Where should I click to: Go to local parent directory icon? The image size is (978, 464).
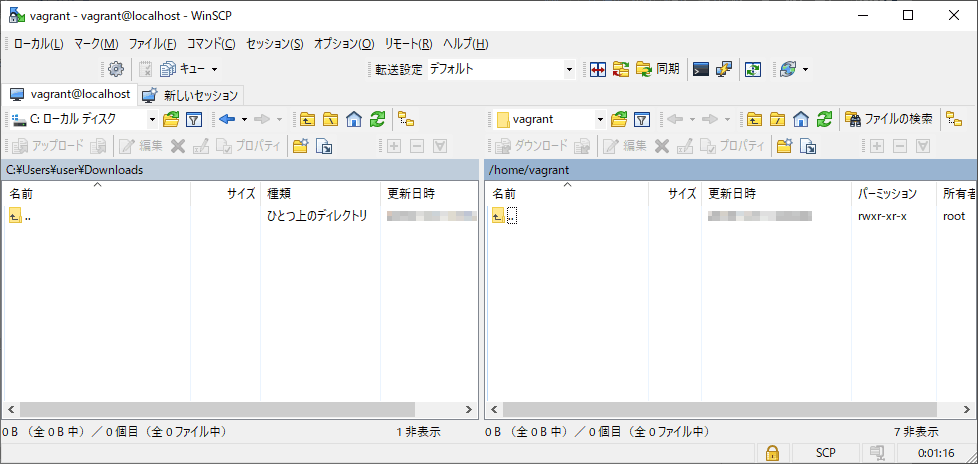[306, 118]
